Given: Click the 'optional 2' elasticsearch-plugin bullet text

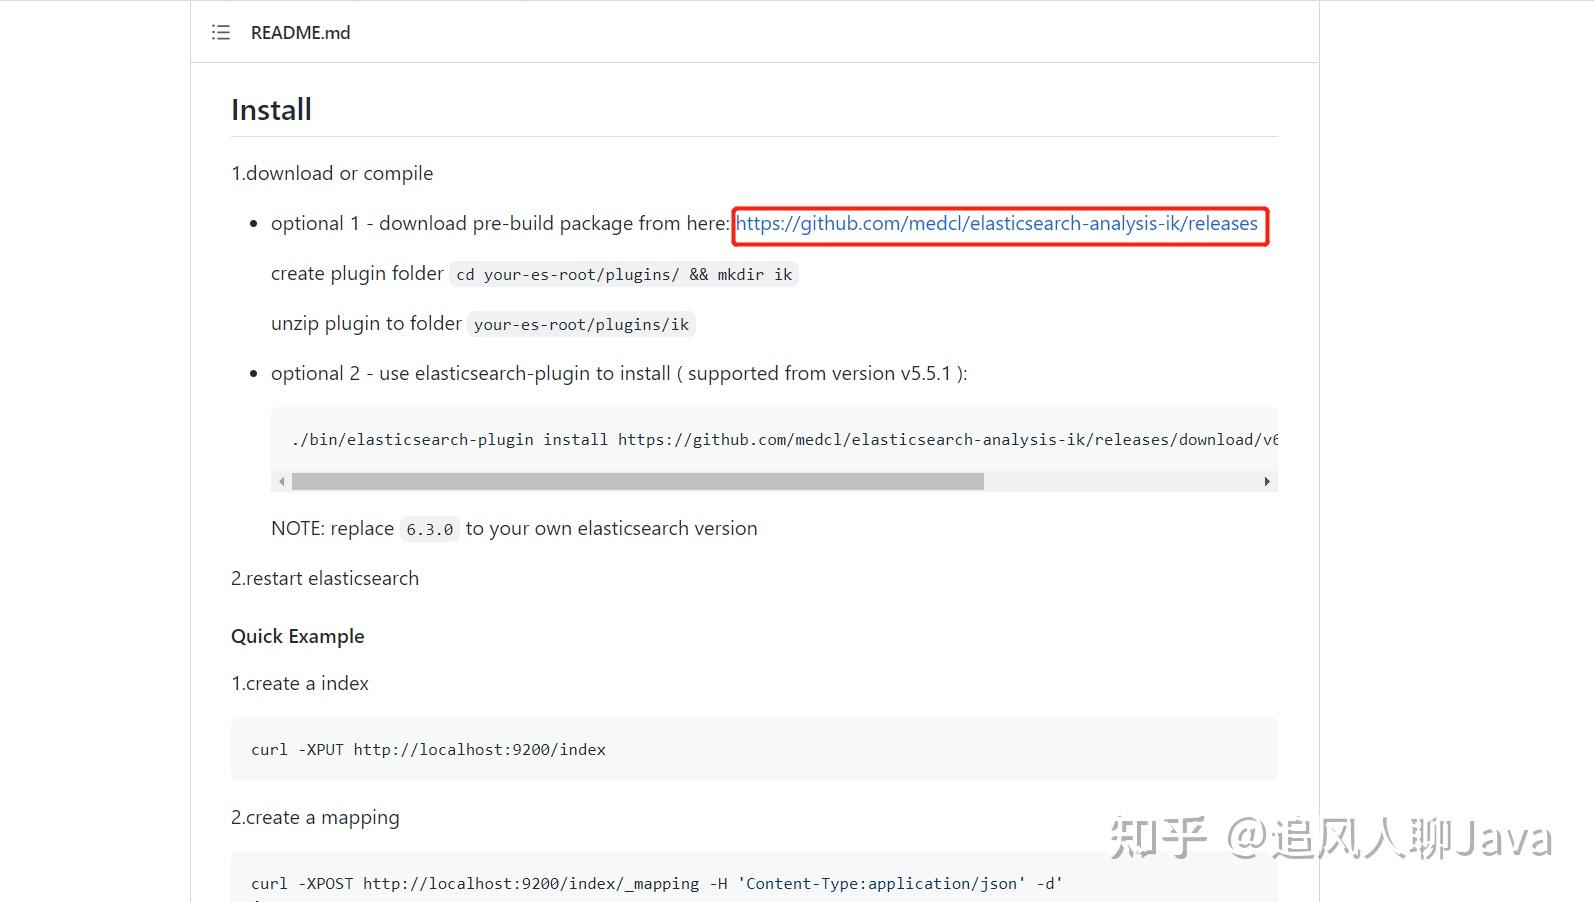Looking at the screenshot, I should point(619,373).
